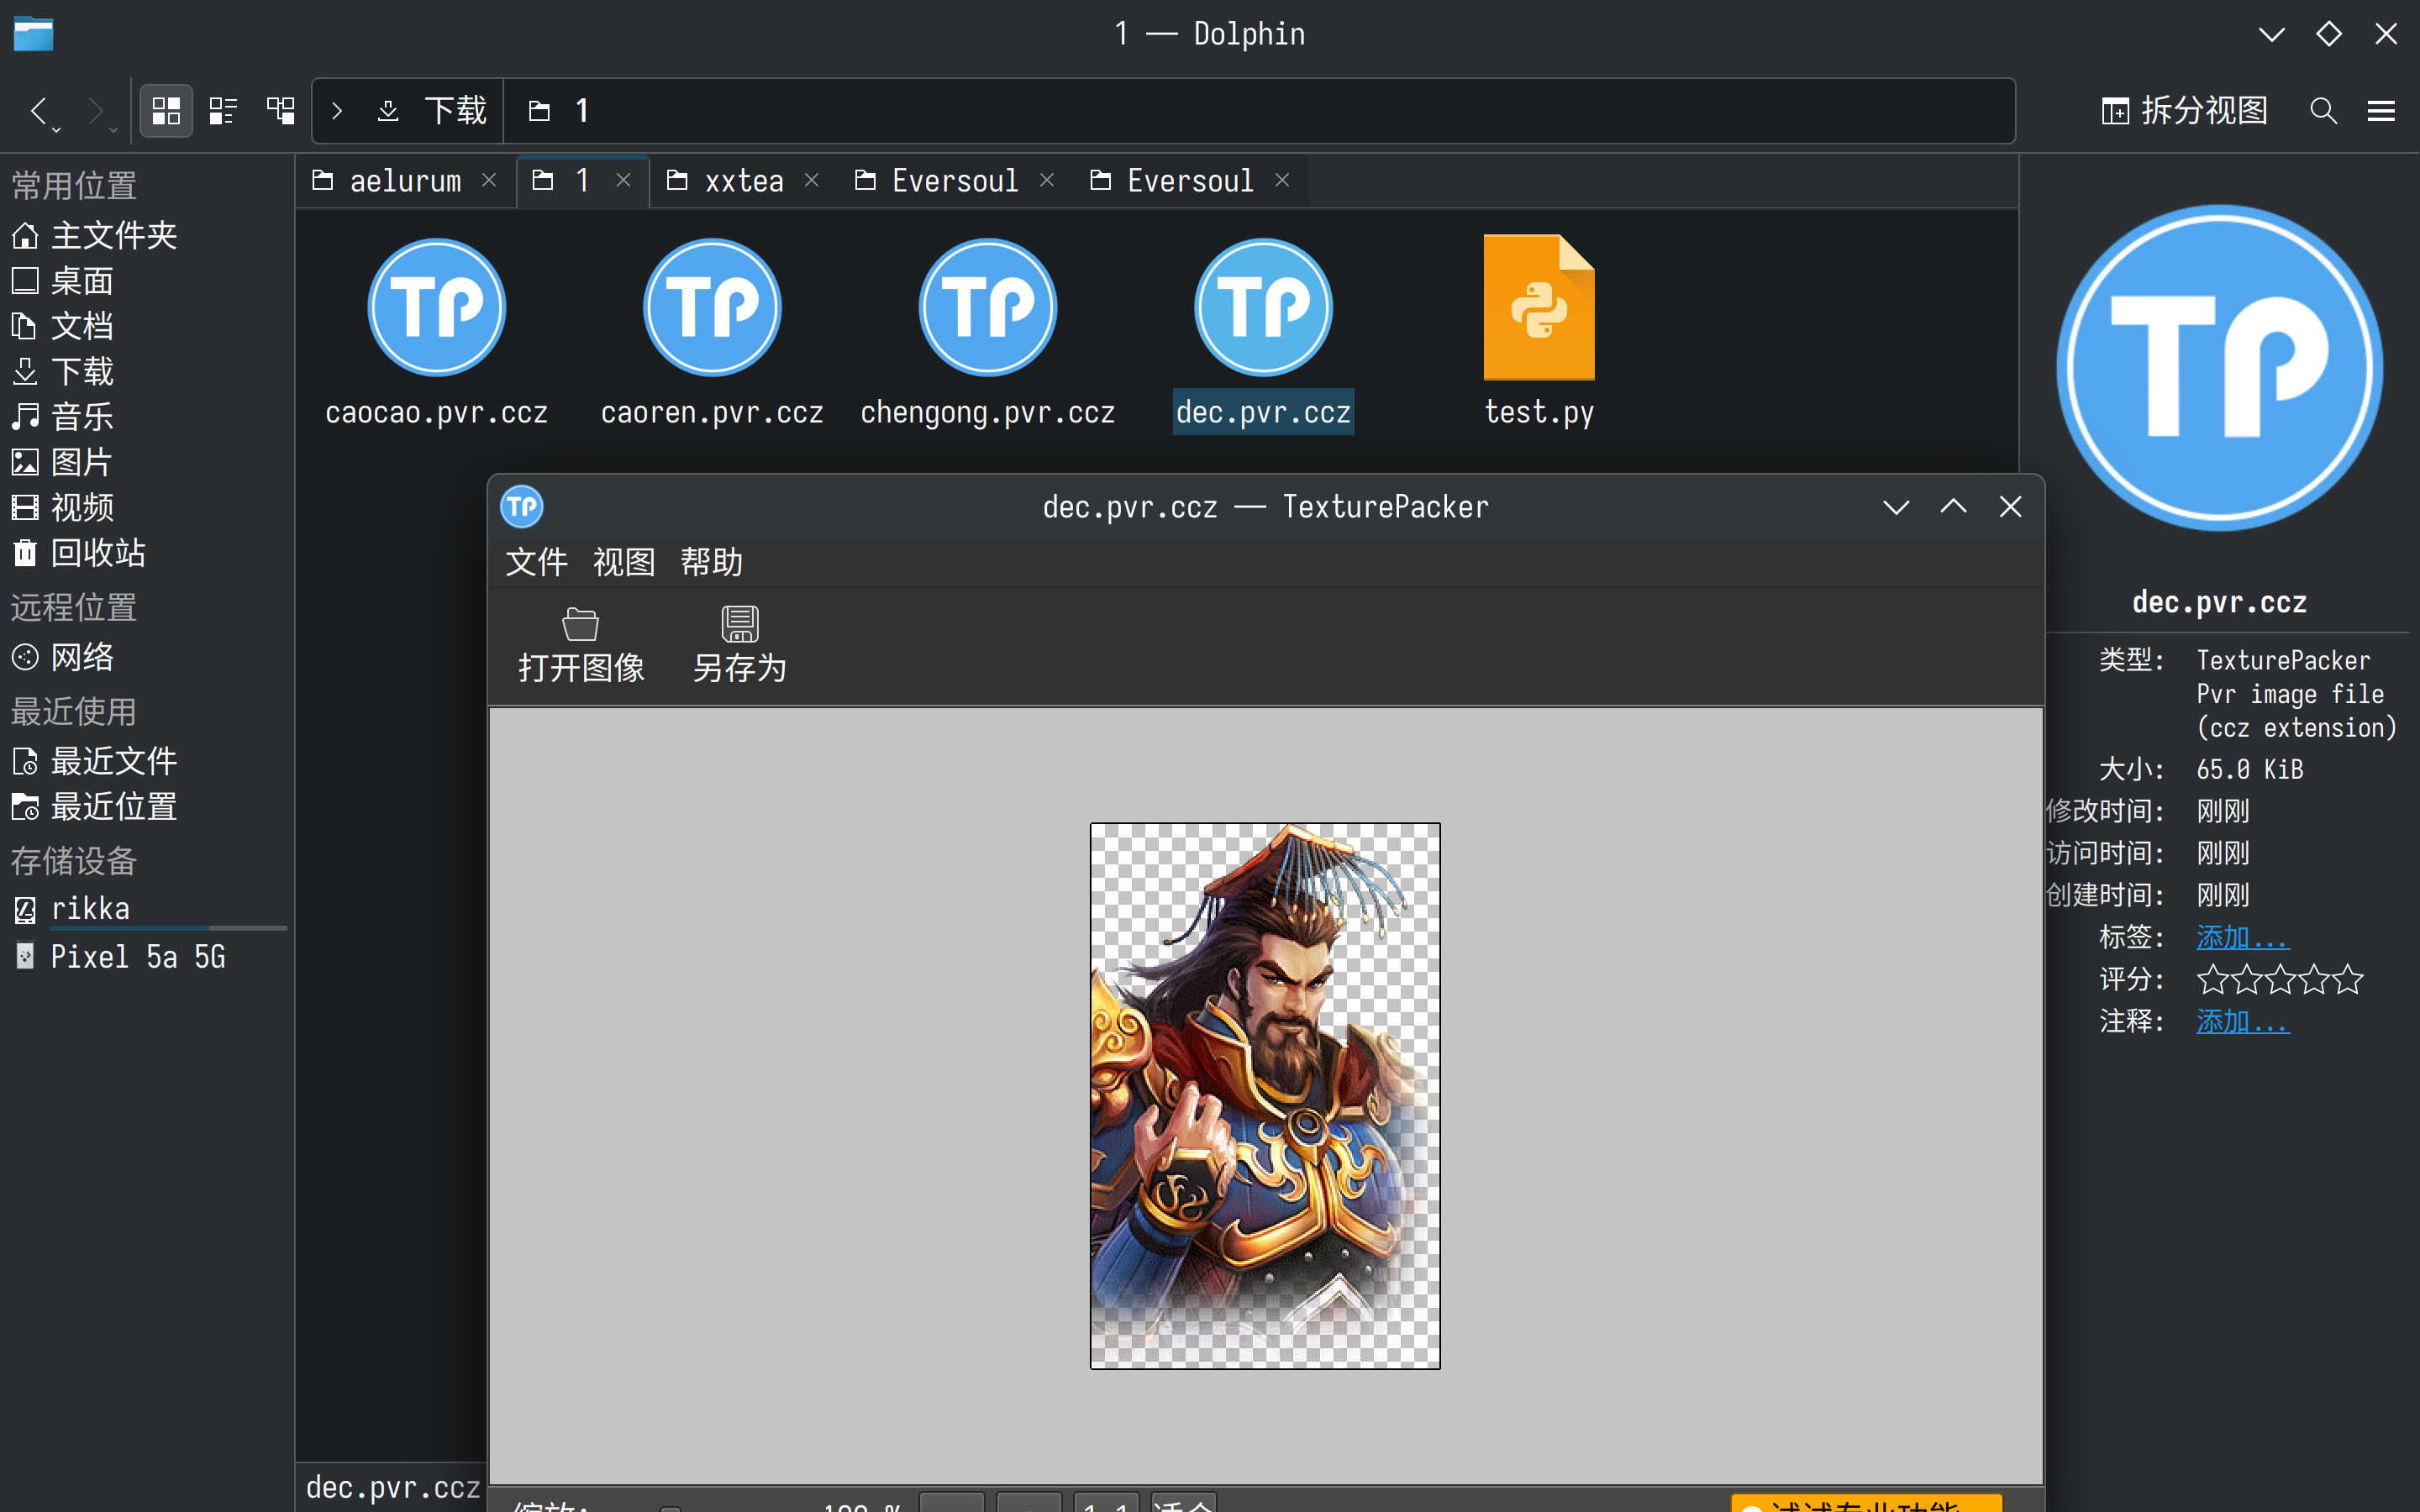Open TexturePacker window shade dropdown chevron
This screenshot has width=2420, height=1512.
(1896, 507)
